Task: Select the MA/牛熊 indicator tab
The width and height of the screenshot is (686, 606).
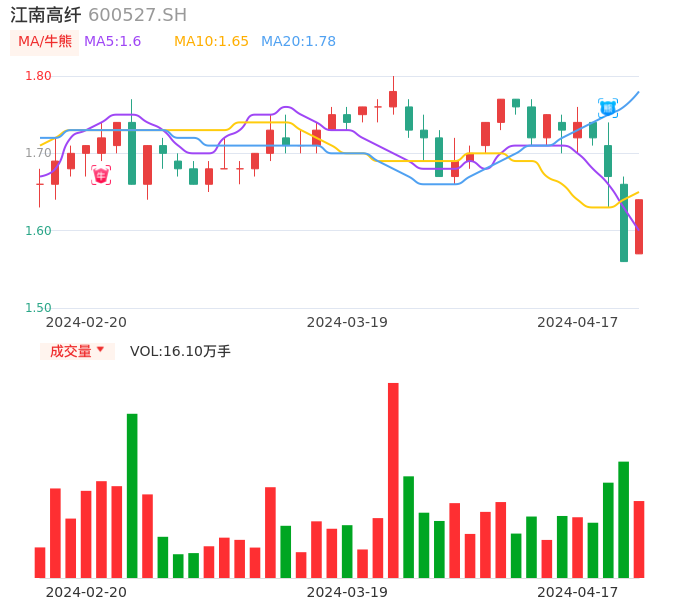Action: [x=45, y=42]
